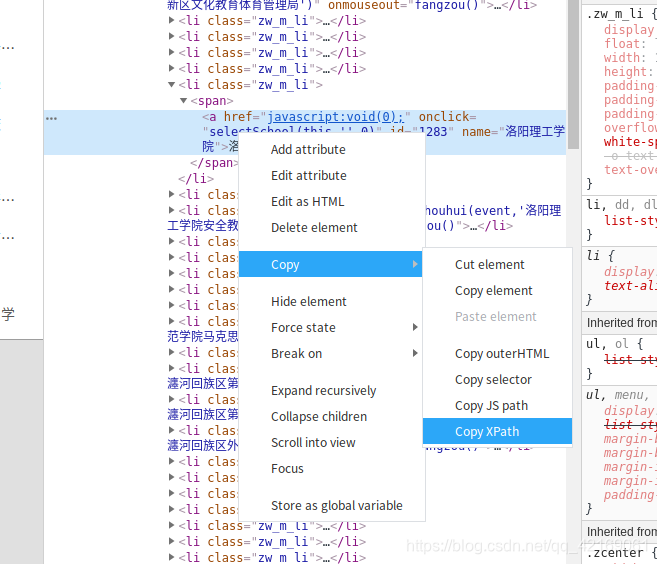Select Edit as HTML option
657x564 pixels.
(307, 202)
